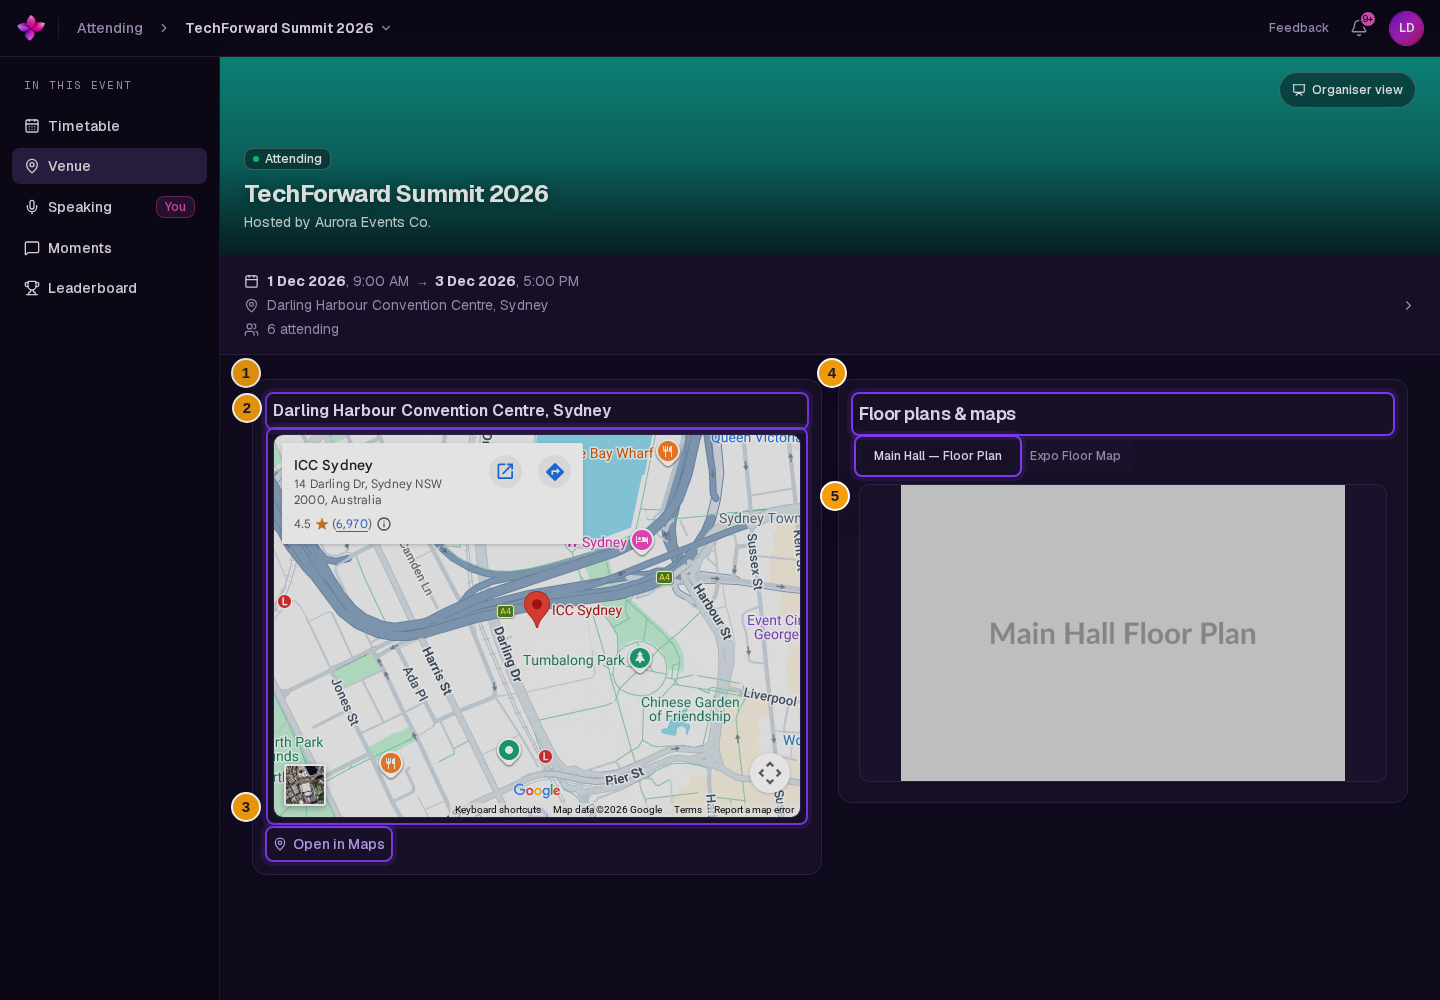
Task: Click the directions arrow on the ICC Sydney card
Action: [554, 471]
